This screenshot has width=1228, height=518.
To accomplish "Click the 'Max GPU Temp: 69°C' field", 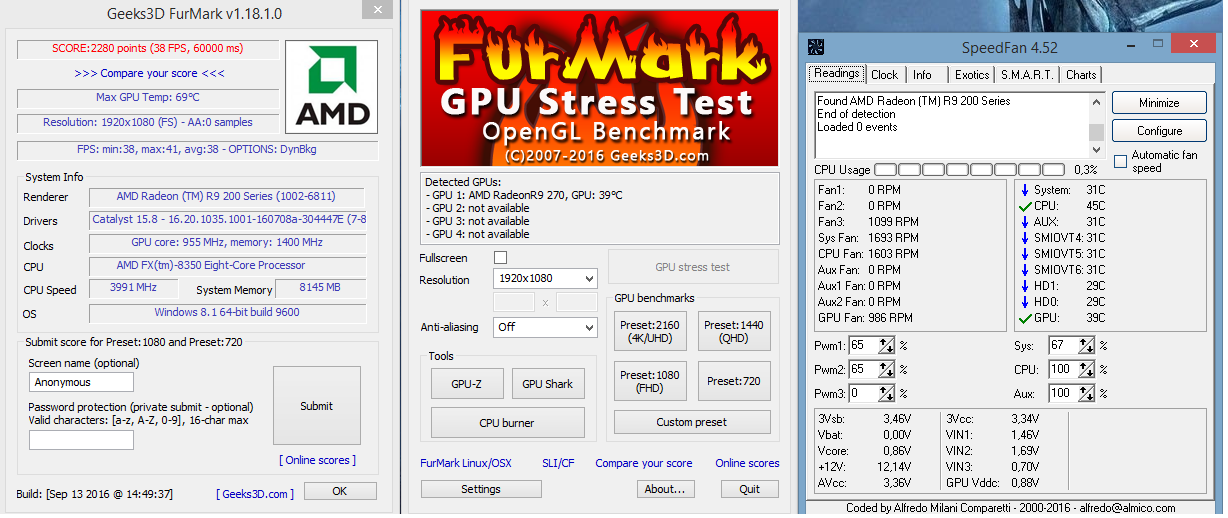I will 147,98.
